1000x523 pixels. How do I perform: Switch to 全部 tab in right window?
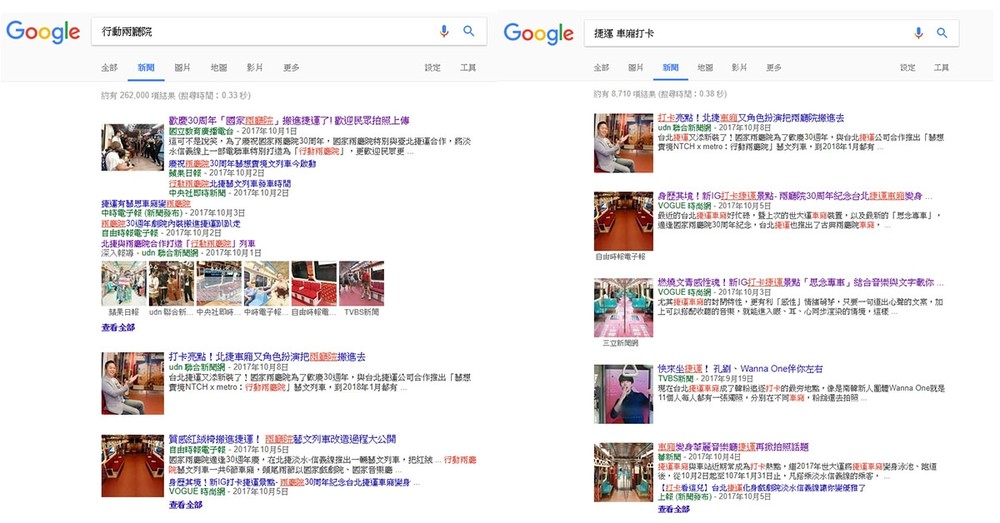coord(601,68)
